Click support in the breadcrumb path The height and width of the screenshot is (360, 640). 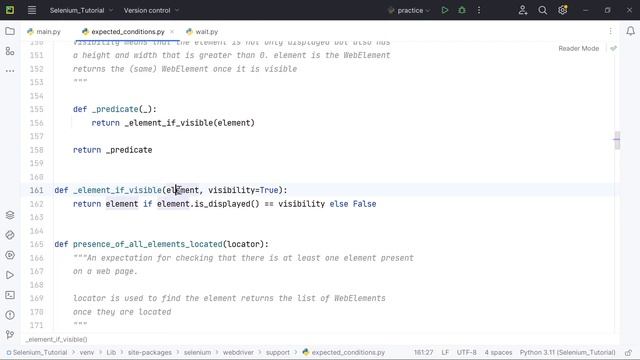coord(278,352)
